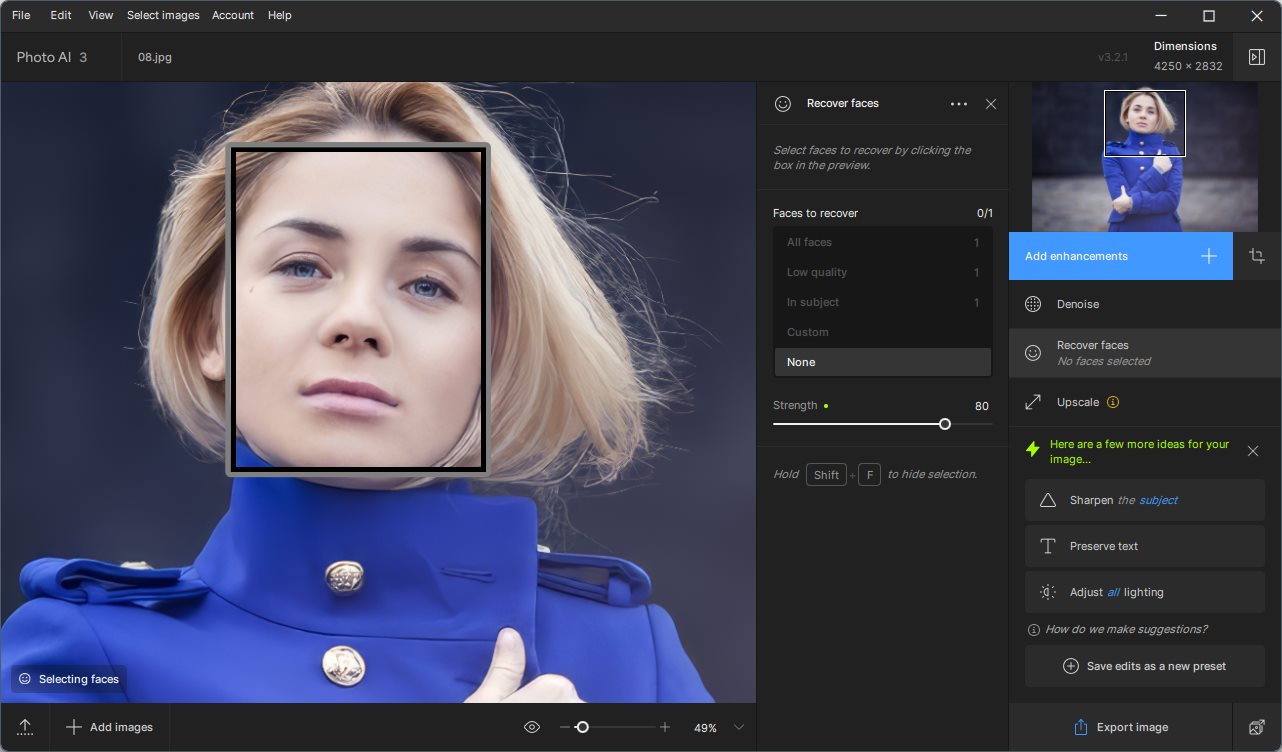Screen dimensions: 1282x752
Task: Open the Recover faces three-dot options menu
Action: 958,104
